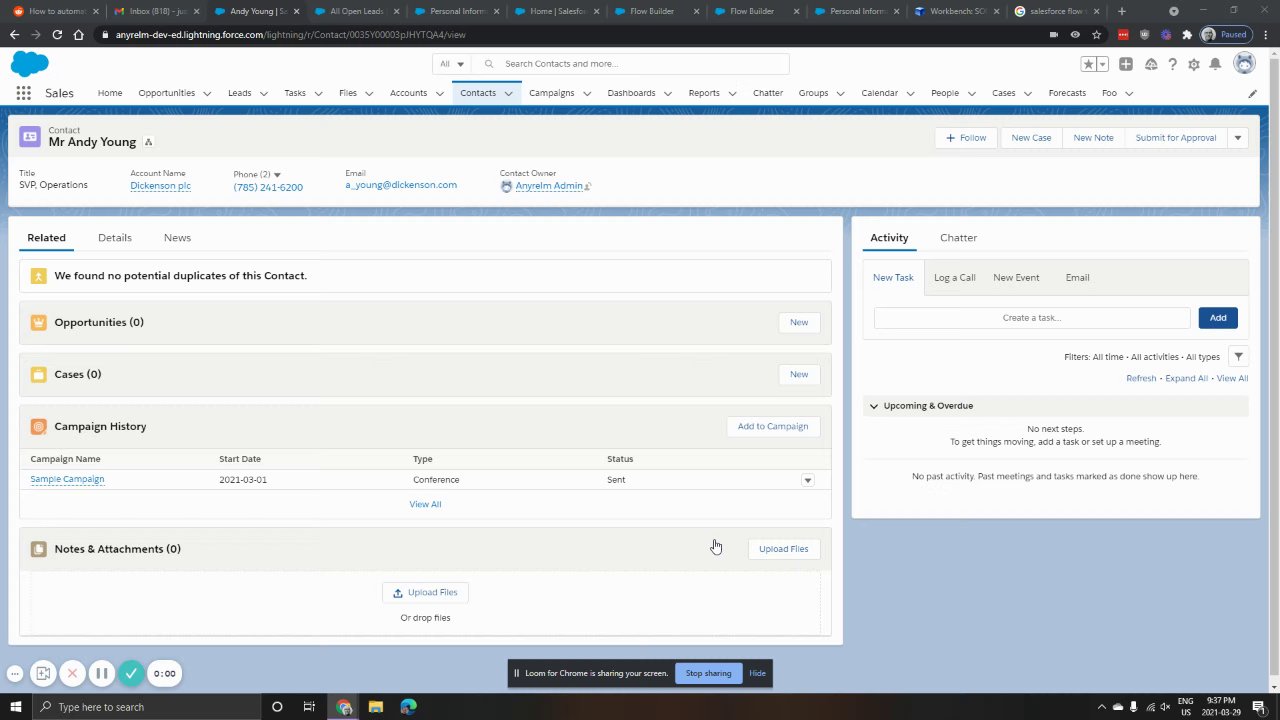
Task: Open the Chatter side tab
Action: tap(958, 238)
